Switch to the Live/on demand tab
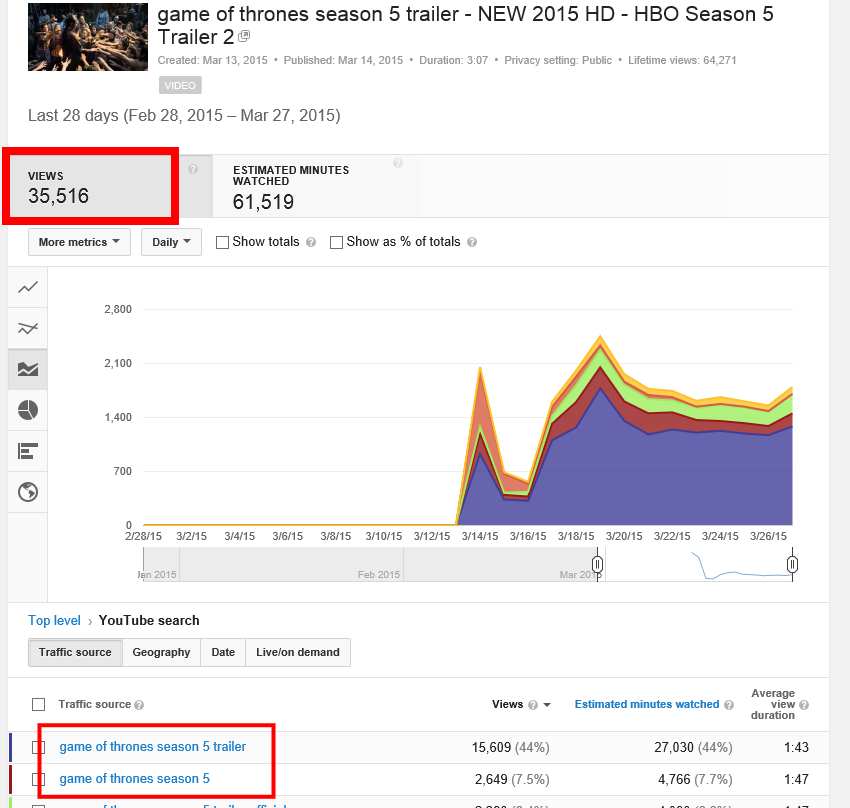Image resolution: width=850 pixels, height=808 pixels. [298, 652]
